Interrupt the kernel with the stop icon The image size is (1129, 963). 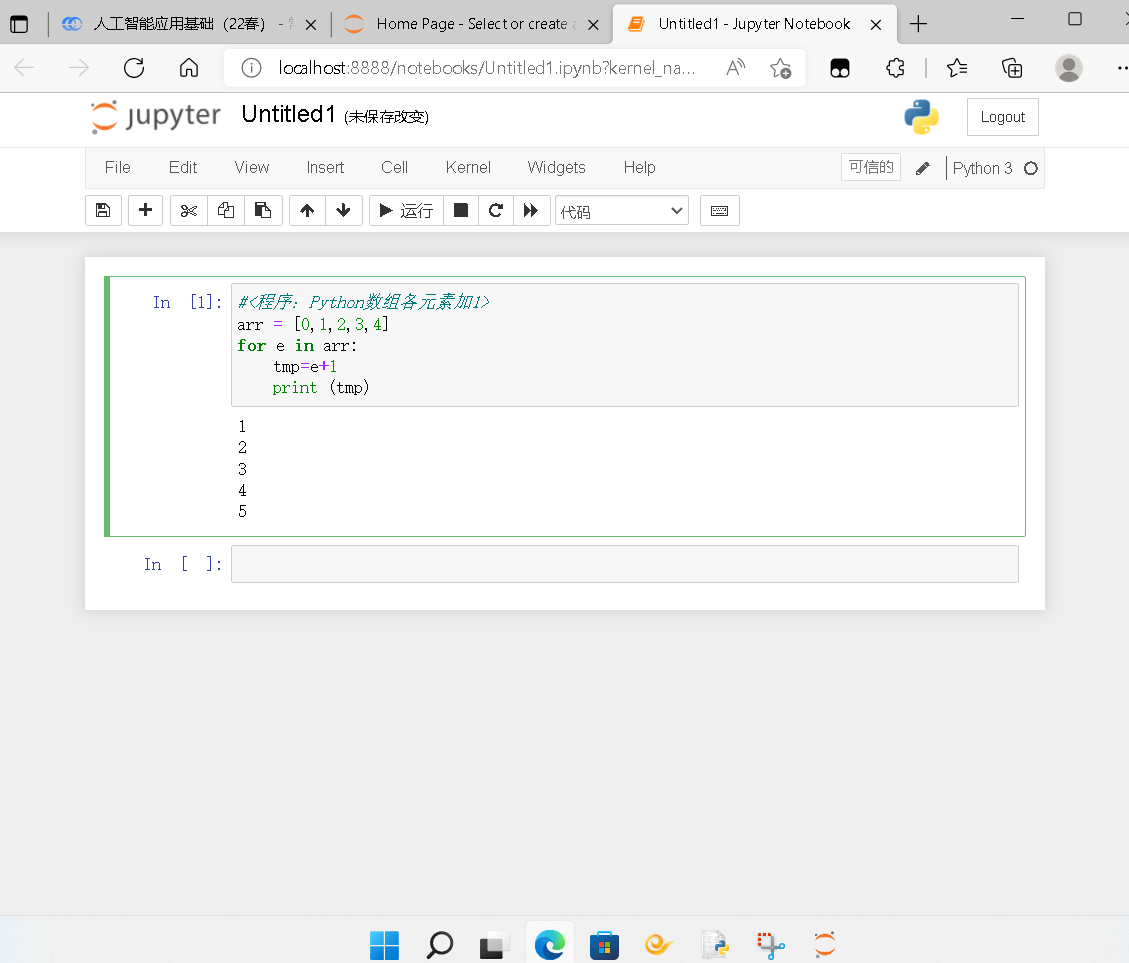point(460,210)
